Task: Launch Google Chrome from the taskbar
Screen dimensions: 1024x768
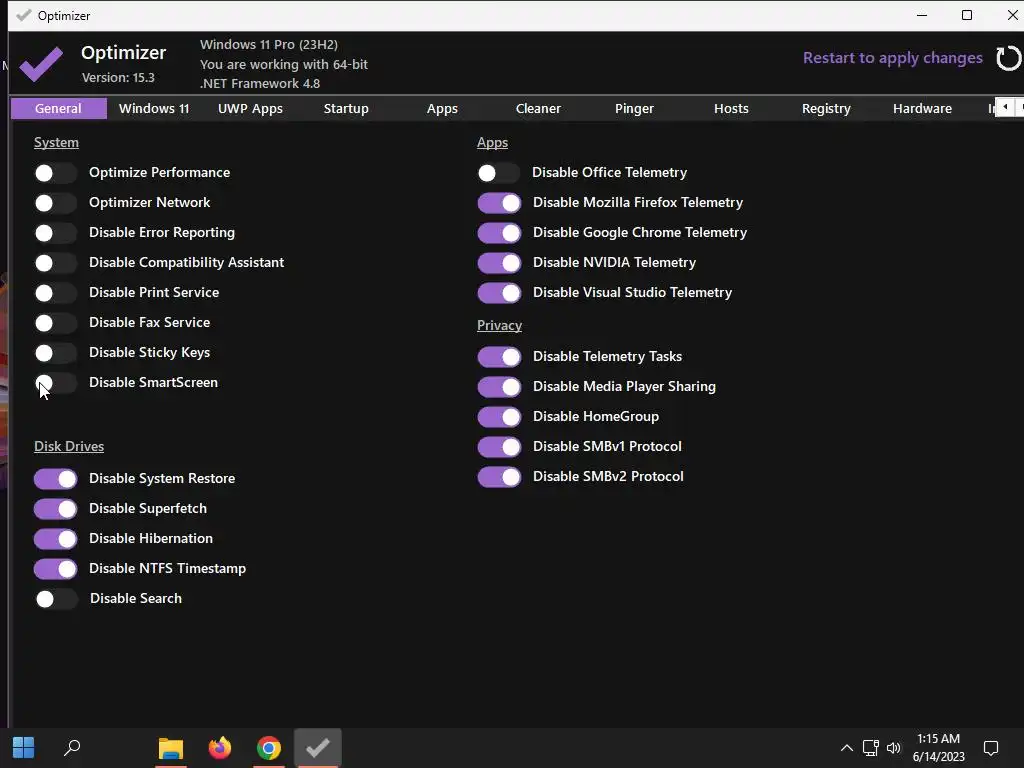Action: [x=269, y=748]
